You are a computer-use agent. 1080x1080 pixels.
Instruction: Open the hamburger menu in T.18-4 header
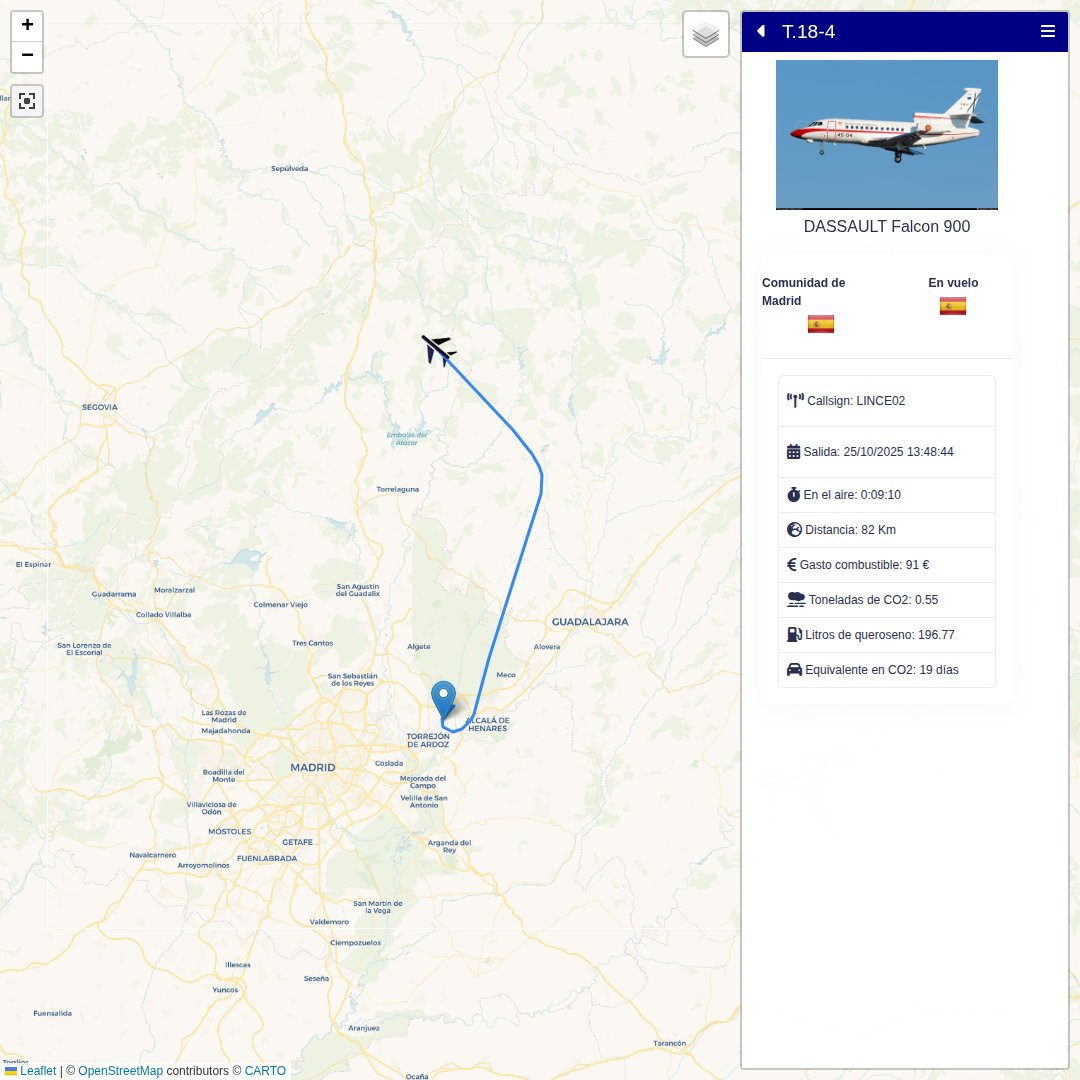coord(1048,31)
